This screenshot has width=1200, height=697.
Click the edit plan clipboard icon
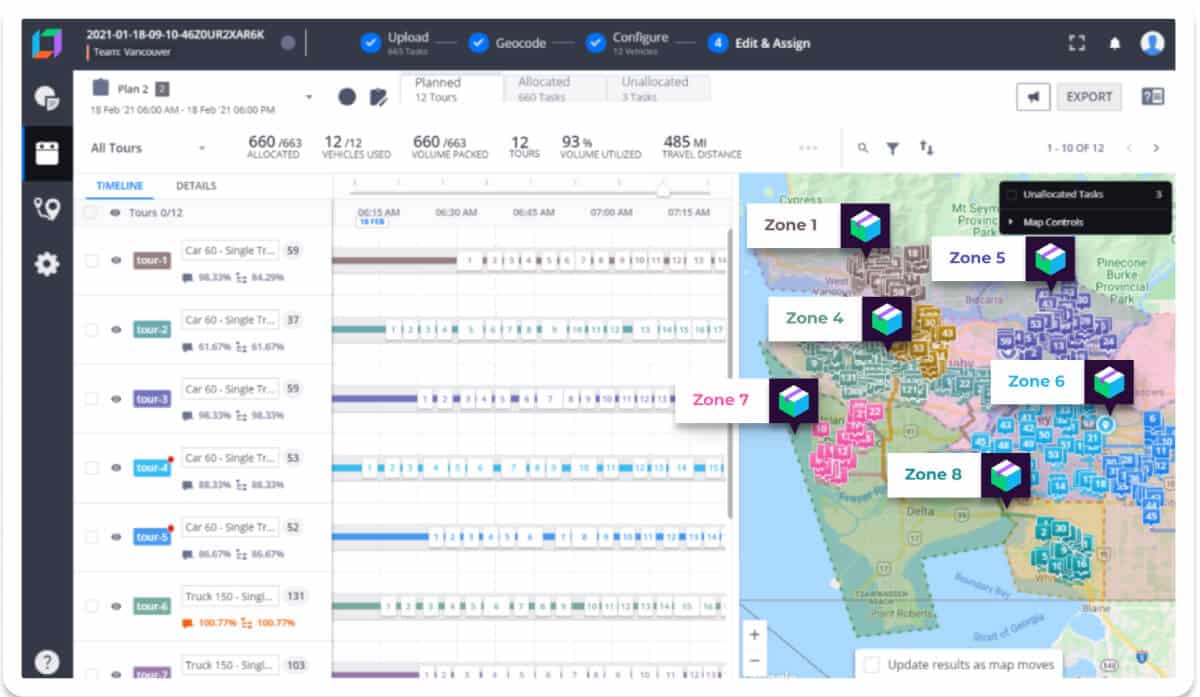(x=378, y=97)
